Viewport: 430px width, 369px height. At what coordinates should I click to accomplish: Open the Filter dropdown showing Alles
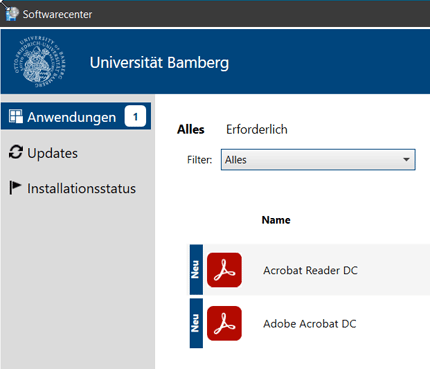318,160
